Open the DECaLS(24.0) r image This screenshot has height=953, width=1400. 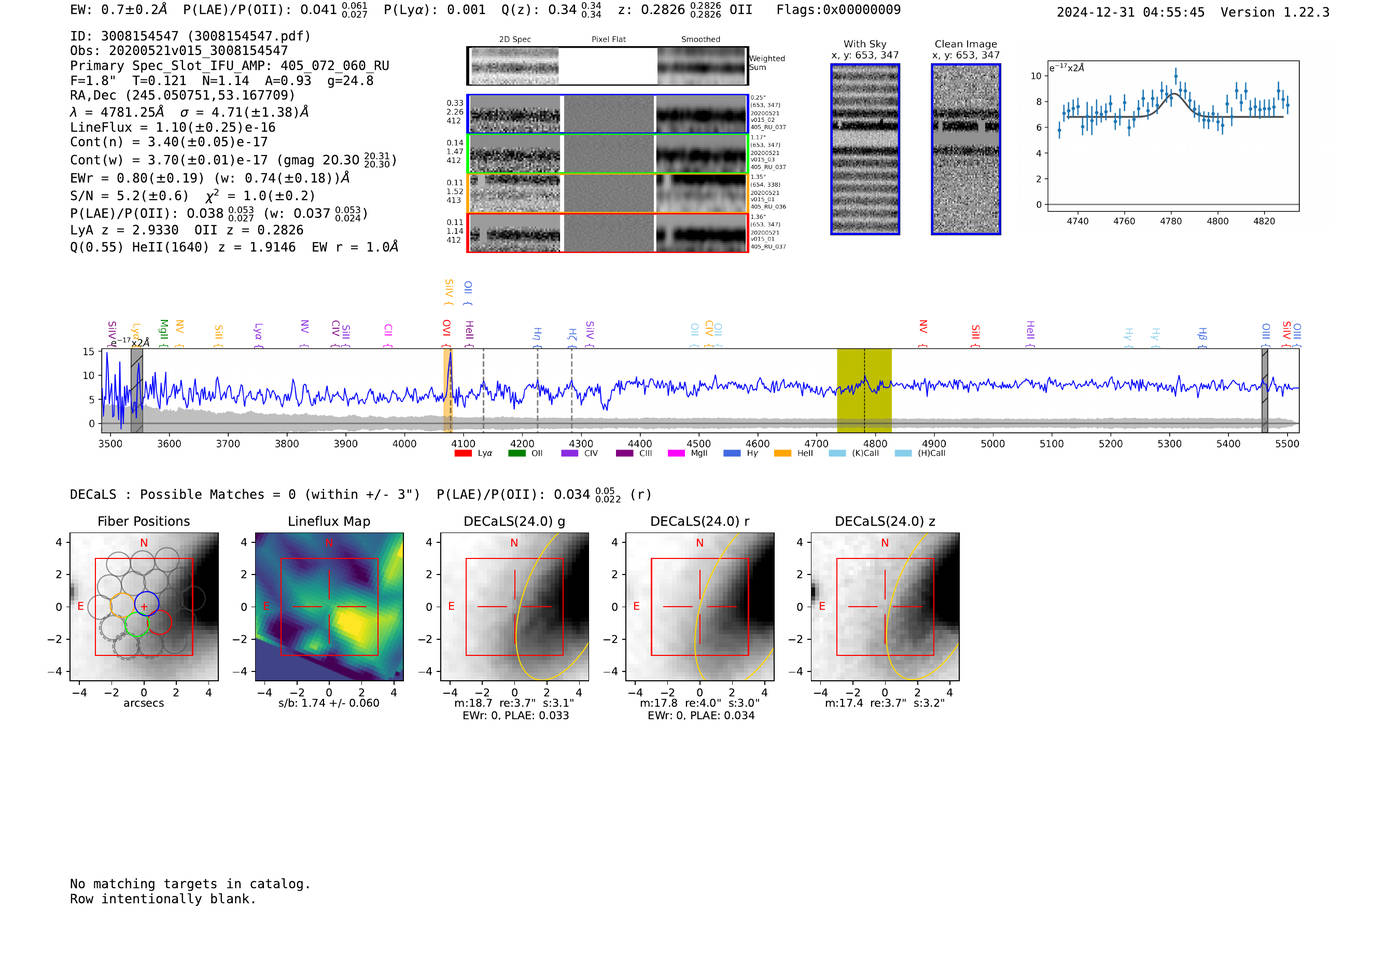(x=700, y=607)
